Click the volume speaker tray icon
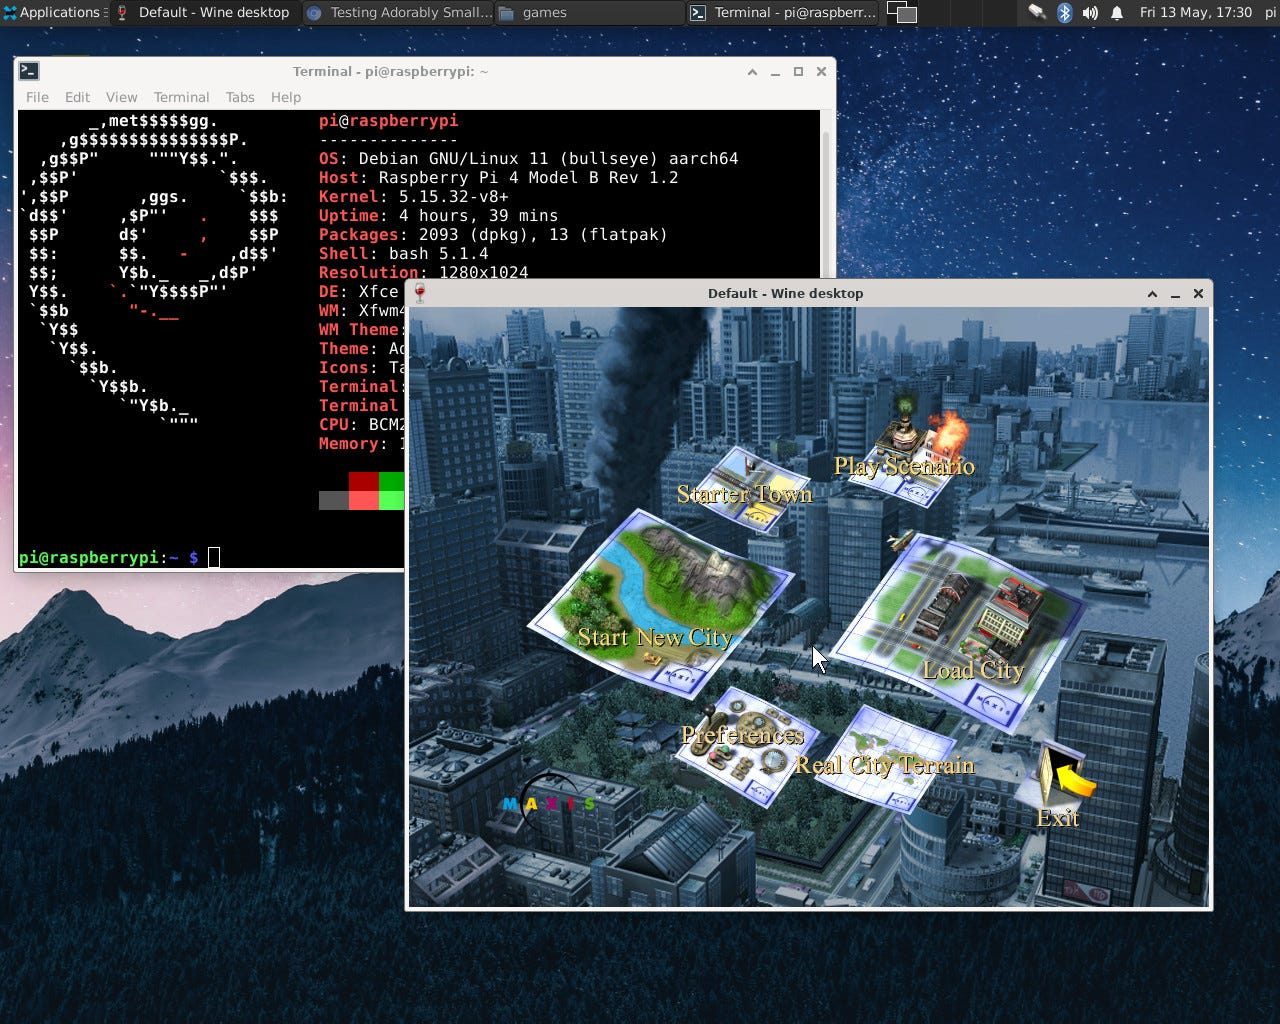 (x=1090, y=13)
